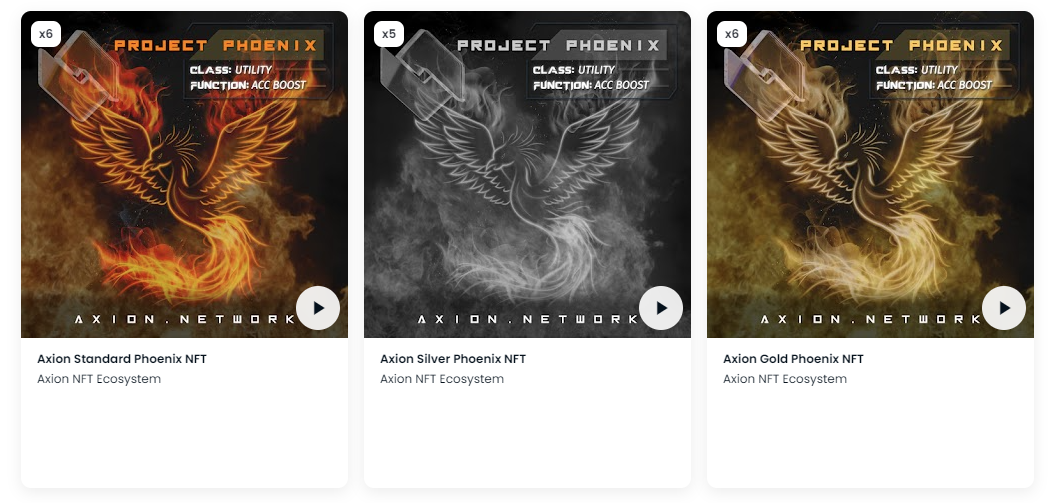Open the Axion Gold Phoenix NFT title
Screen dimensions: 1052x503
(793, 359)
